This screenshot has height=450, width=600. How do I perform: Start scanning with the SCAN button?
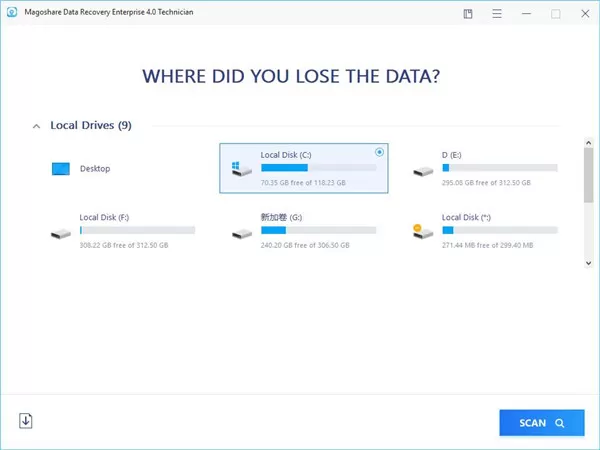(x=542, y=423)
